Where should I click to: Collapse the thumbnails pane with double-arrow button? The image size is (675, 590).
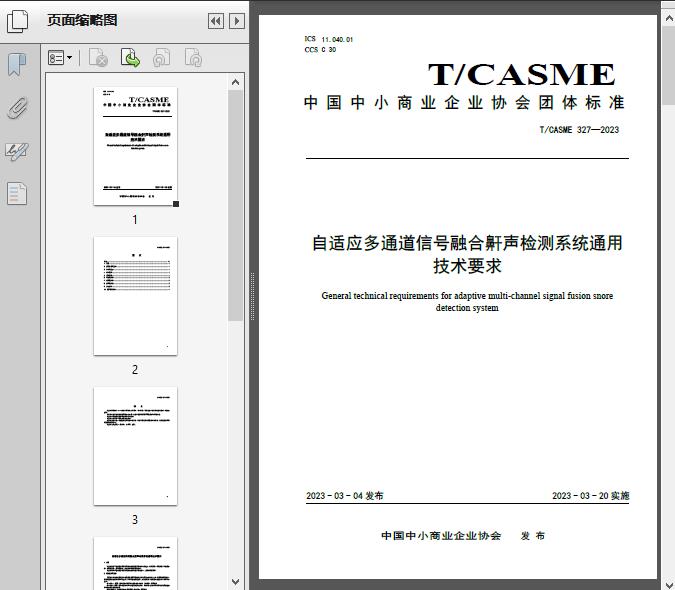[216, 21]
